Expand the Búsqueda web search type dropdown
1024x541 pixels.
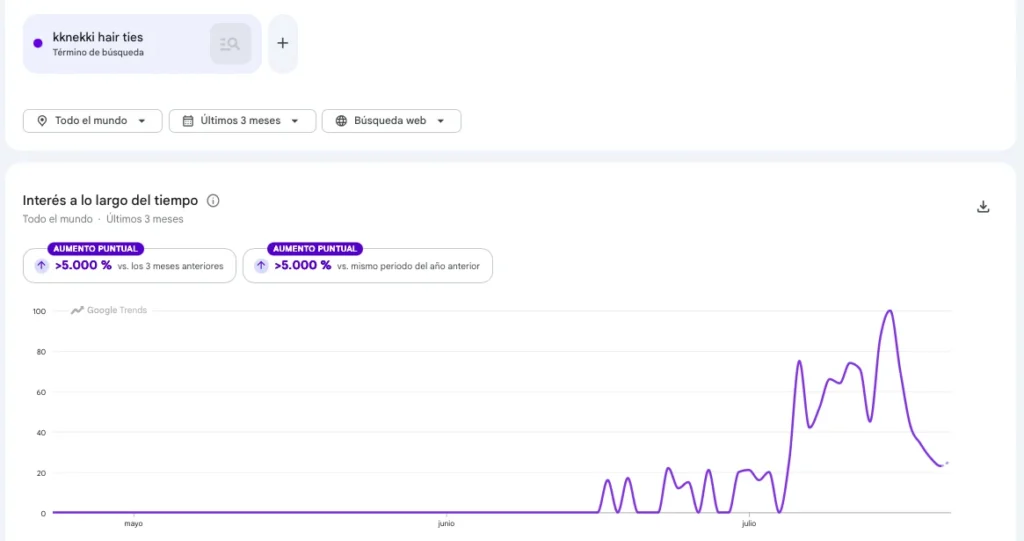[x=391, y=121]
